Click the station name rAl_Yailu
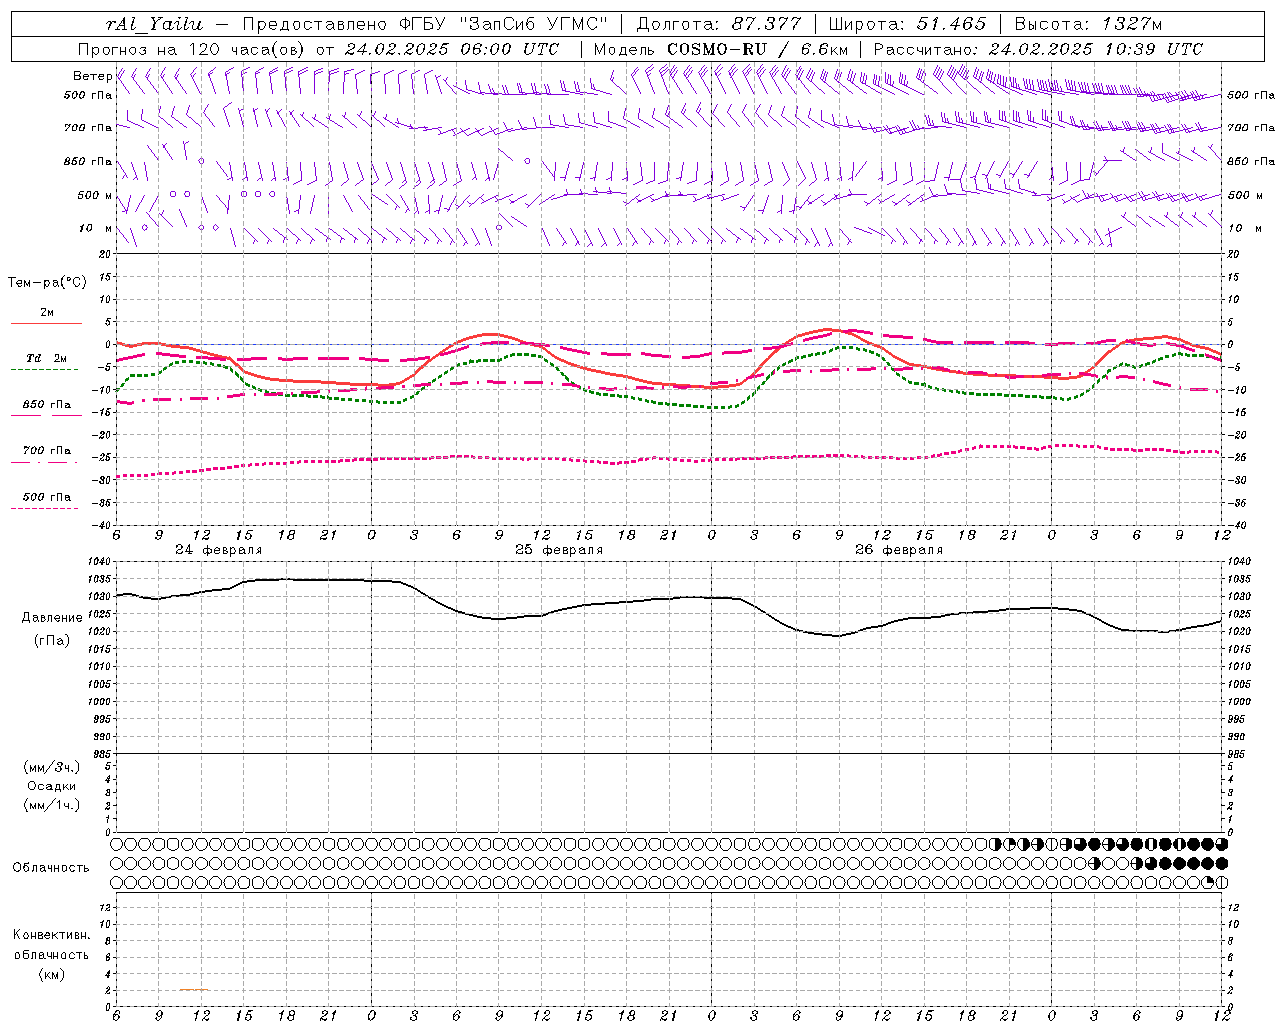 point(154,24)
